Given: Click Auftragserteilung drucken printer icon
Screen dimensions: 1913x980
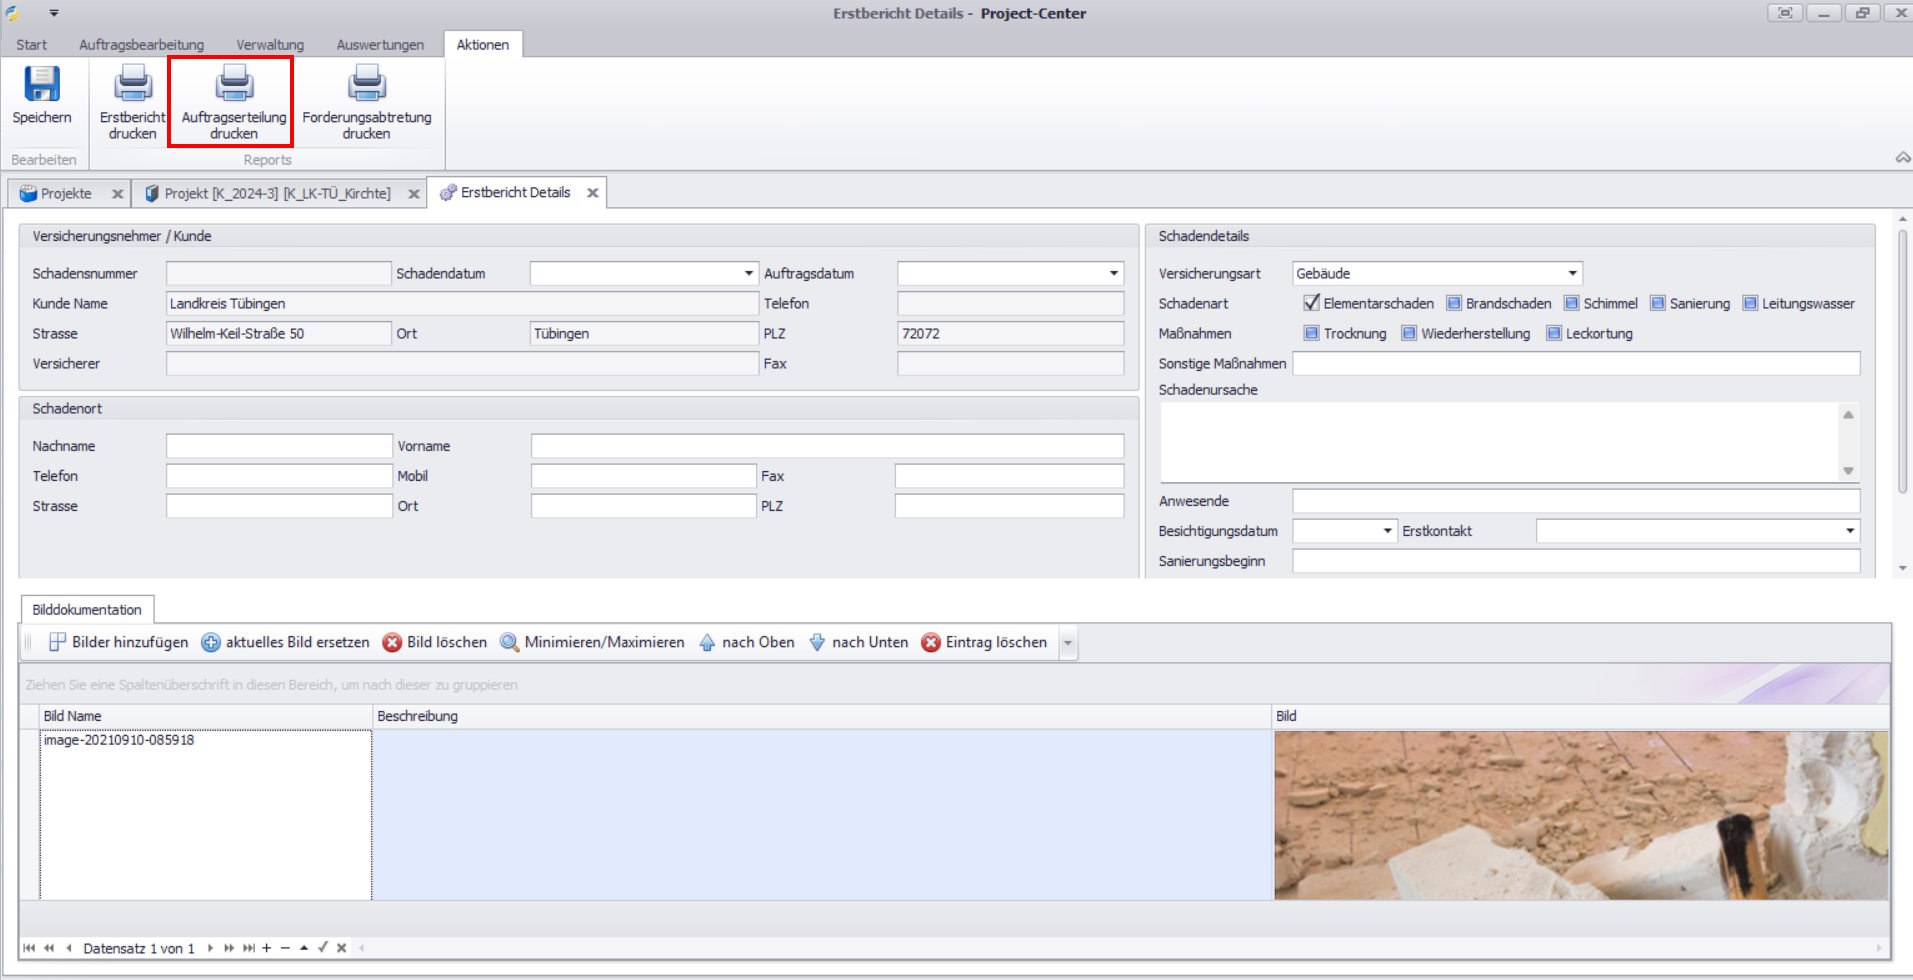Looking at the screenshot, I should 234,85.
